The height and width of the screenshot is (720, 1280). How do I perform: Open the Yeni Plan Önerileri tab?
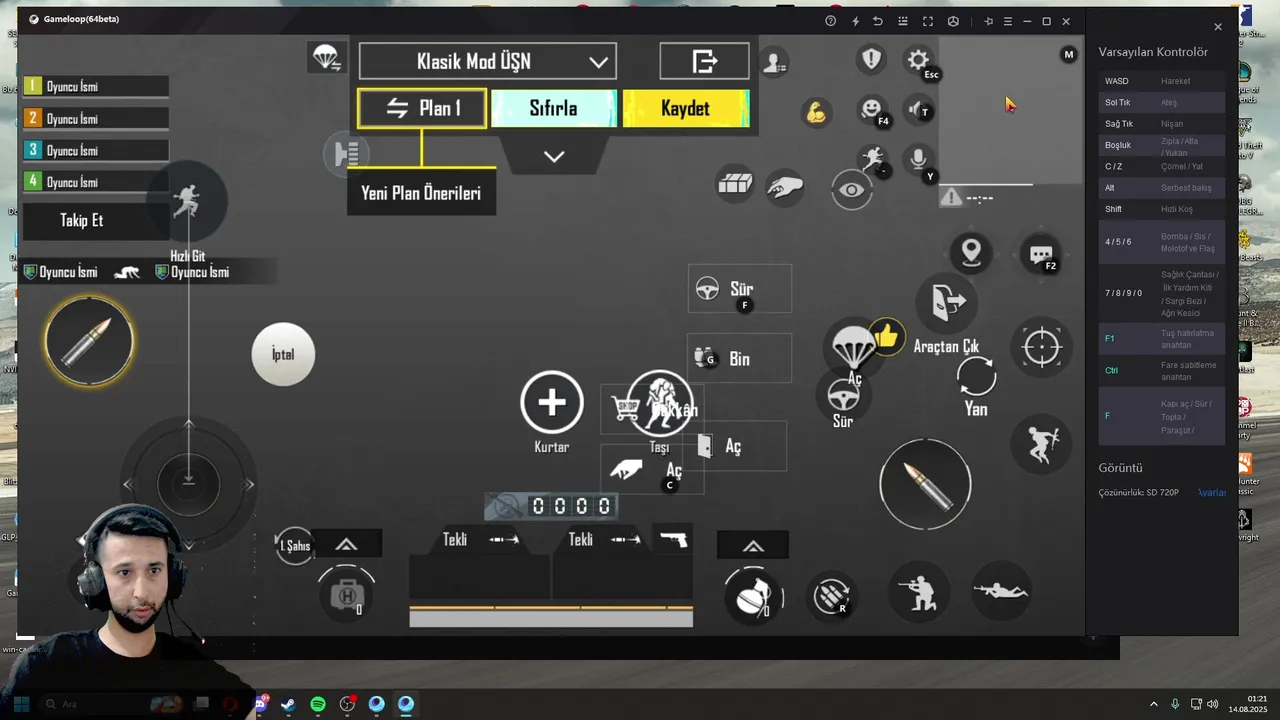point(421,193)
